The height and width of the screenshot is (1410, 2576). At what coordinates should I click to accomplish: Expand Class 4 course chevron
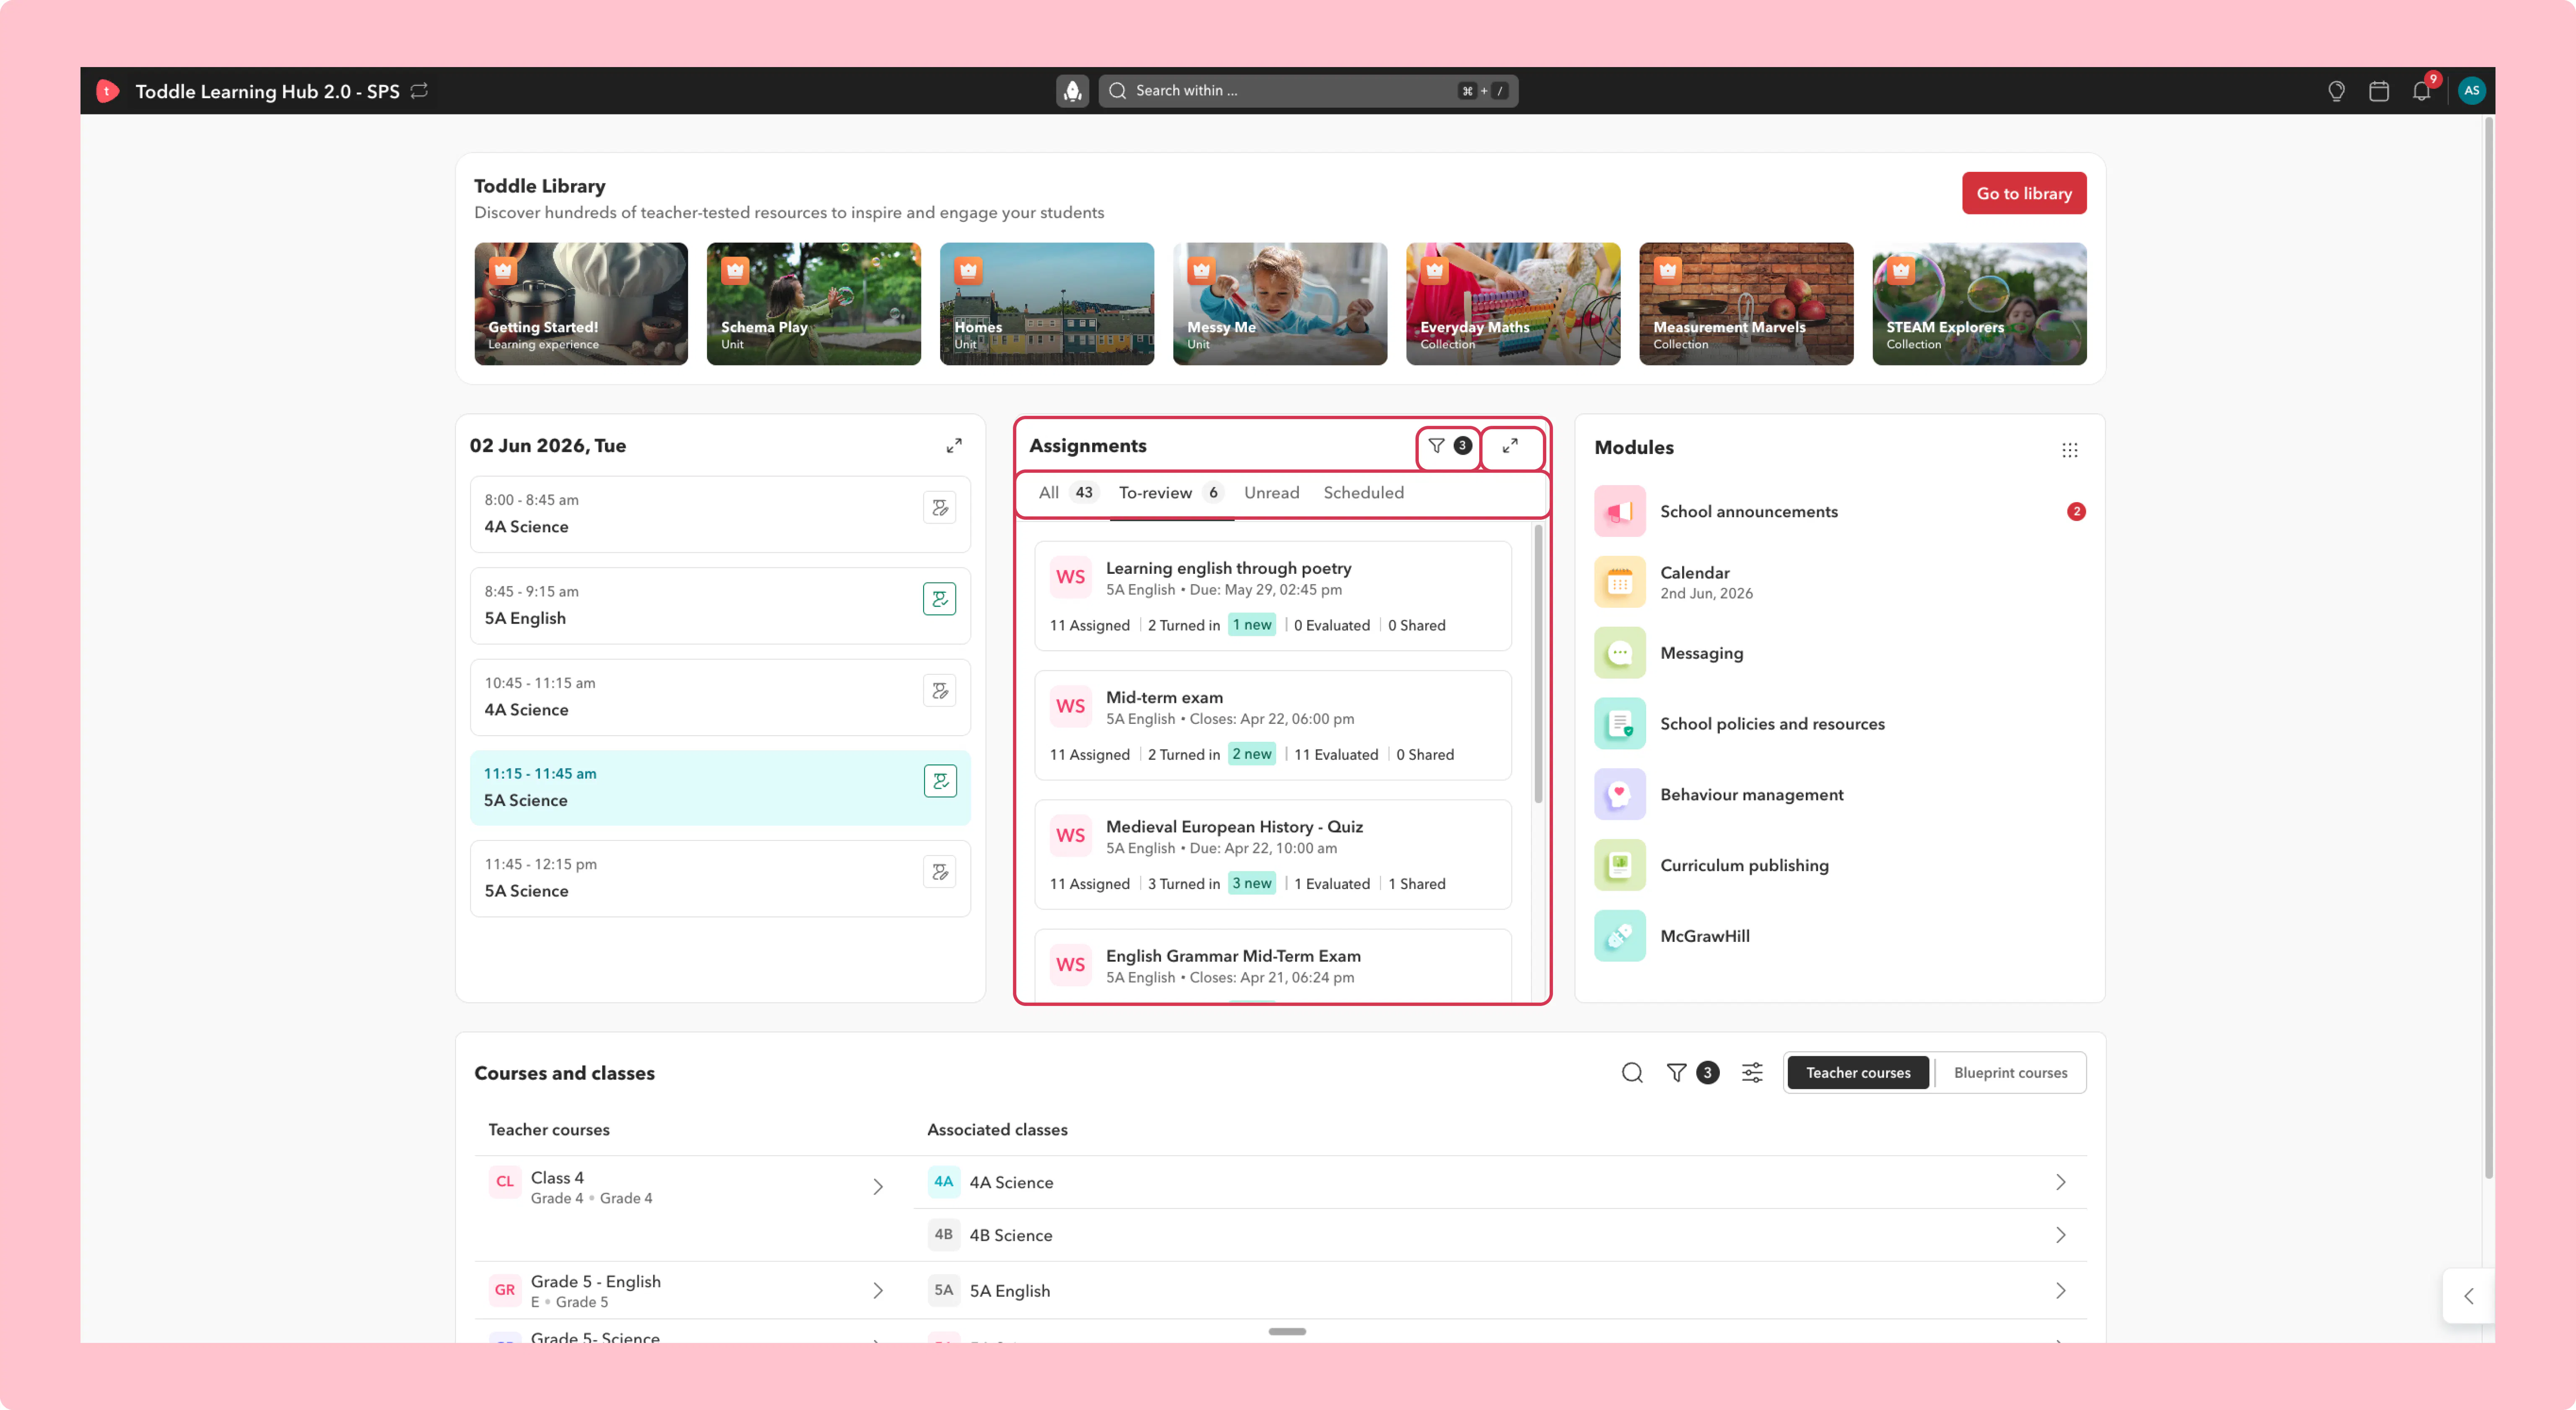pos(877,1187)
